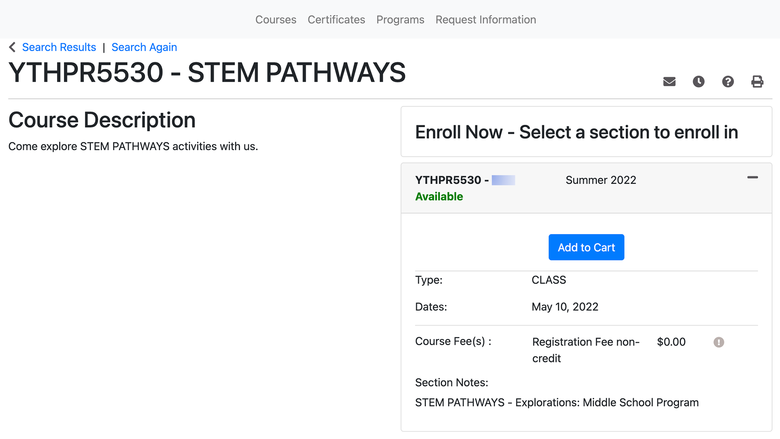Open the Courses menu item

click(276, 19)
